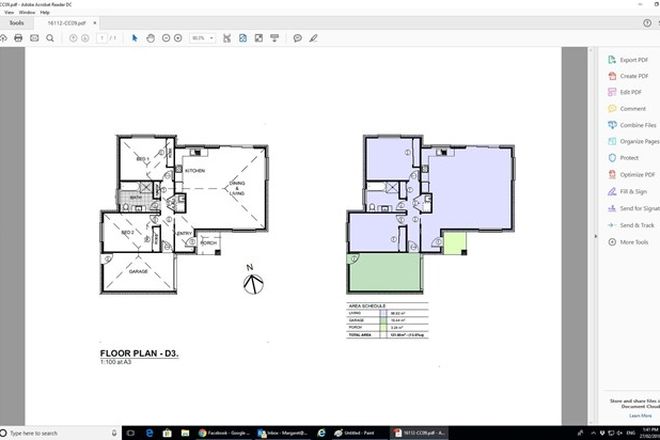Image resolution: width=660 pixels, height=440 pixels.
Task: Click the email envelope icon in the toolbar
Action: point(35,37)
